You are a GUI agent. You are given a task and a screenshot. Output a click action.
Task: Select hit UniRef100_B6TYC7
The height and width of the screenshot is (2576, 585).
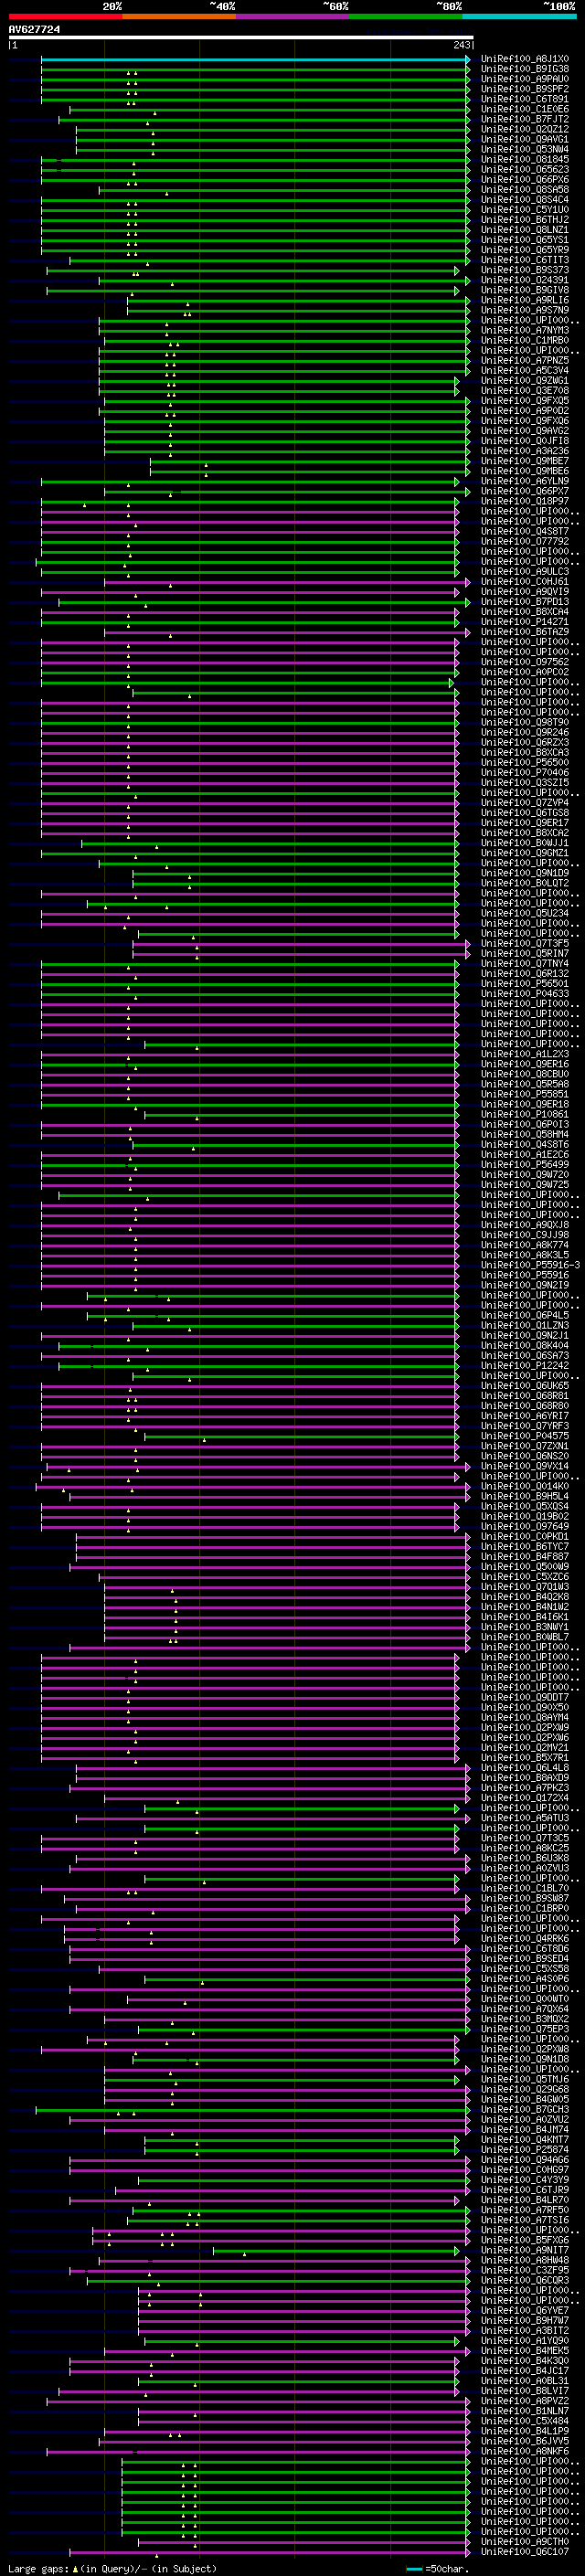pyautogui.click(x=525, y=1547)
